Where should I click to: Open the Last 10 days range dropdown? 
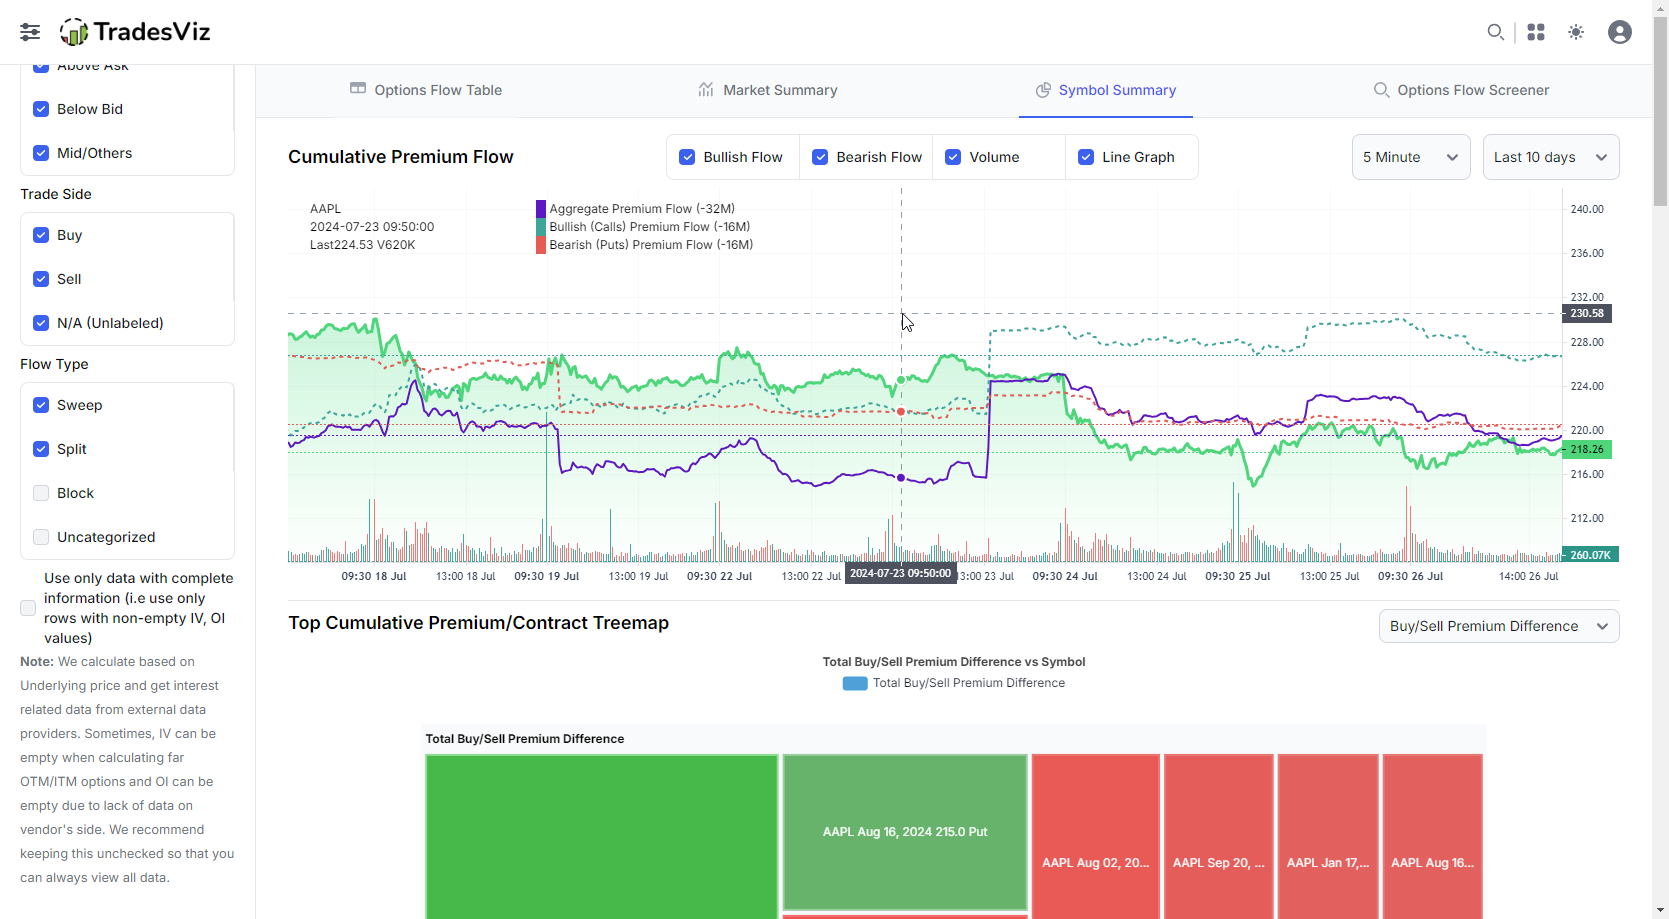pyautogui.click(x=1551, y=157)
